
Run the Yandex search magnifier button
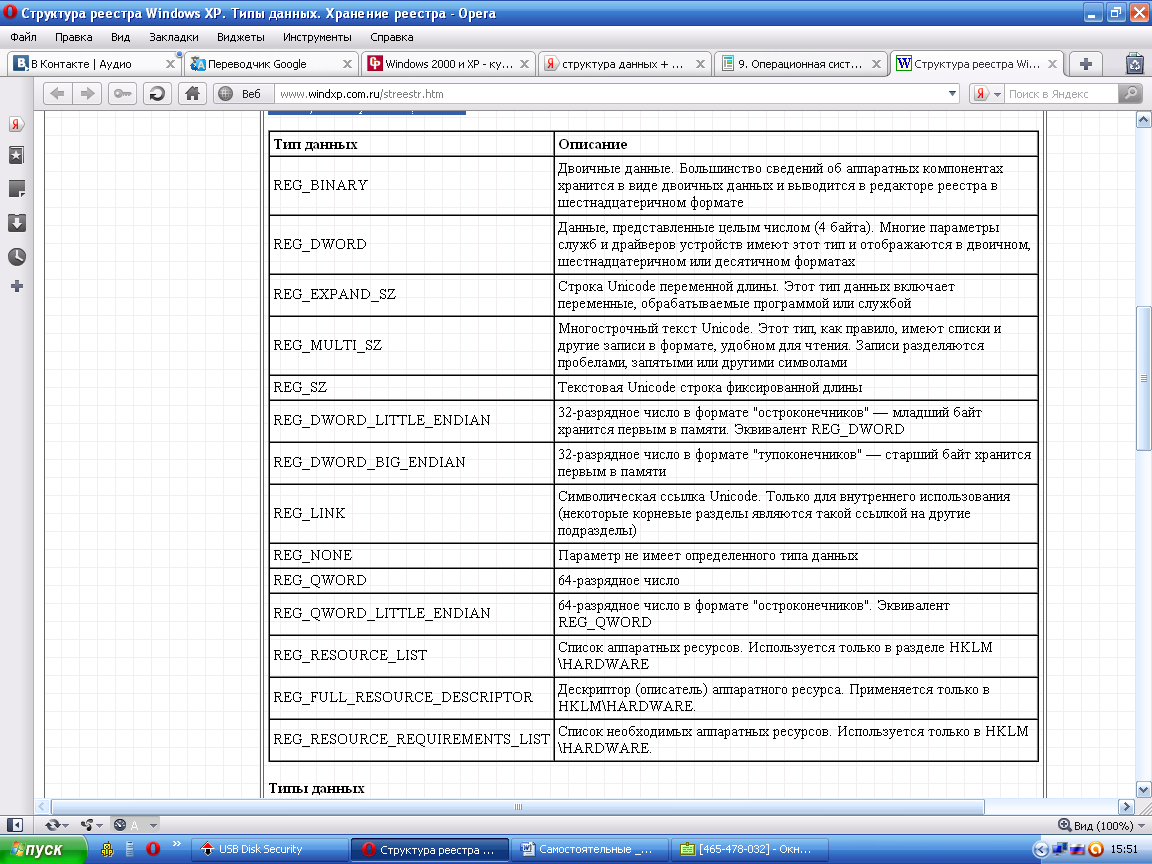coord(1130,93)
